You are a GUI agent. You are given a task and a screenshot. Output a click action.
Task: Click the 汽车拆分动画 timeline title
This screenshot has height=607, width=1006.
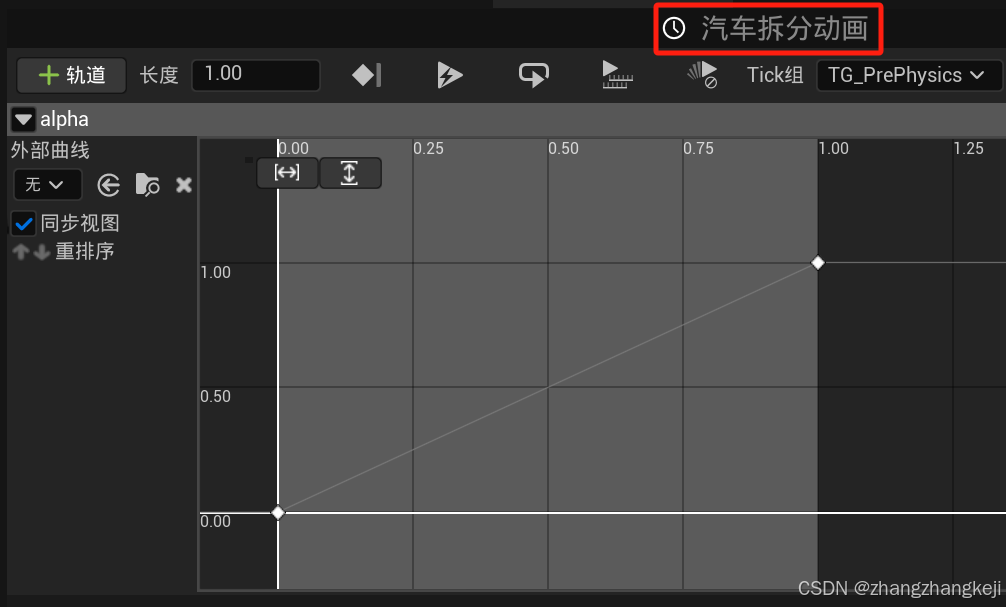[x=784, y=28]
